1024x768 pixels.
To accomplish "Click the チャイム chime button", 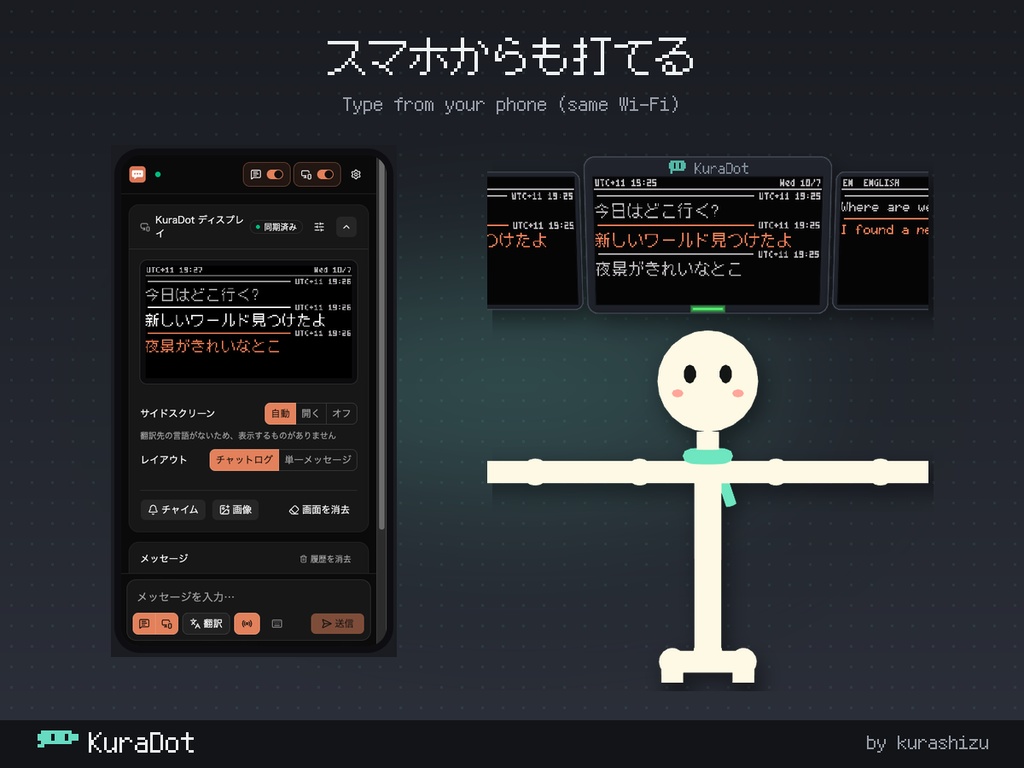I will coord(173,509).
